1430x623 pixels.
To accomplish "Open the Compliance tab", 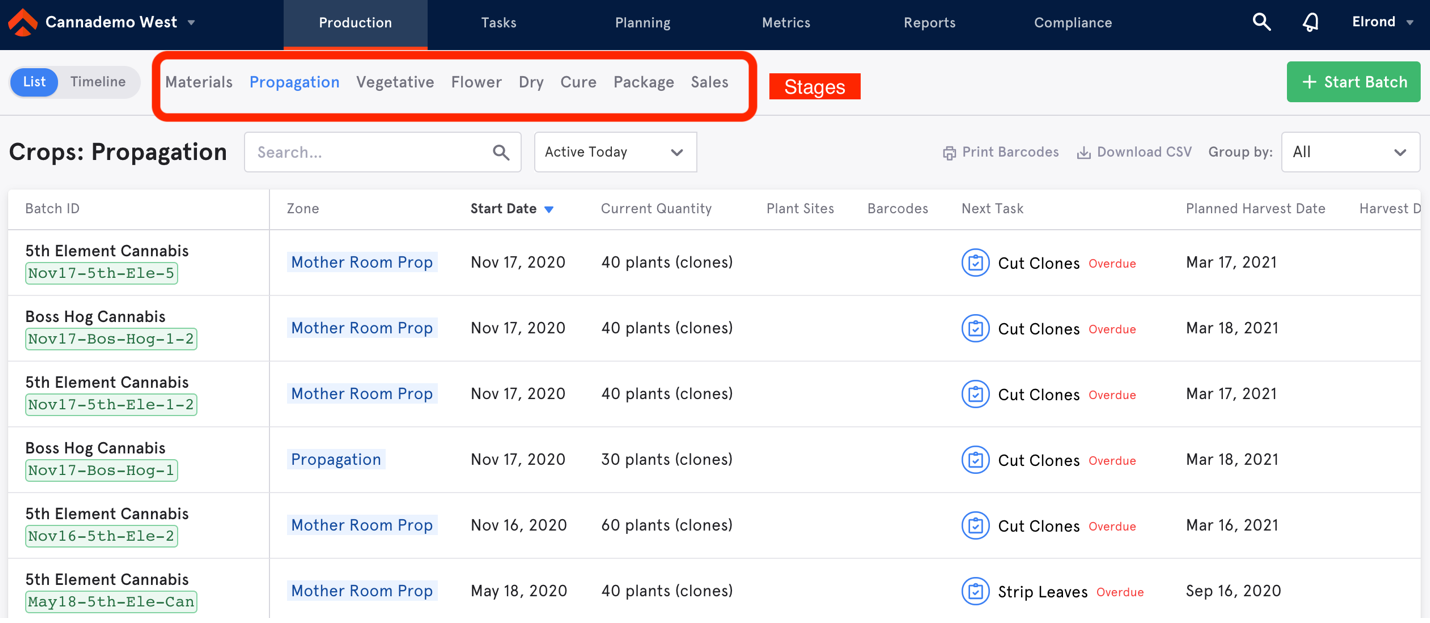I will [1073, 23].
